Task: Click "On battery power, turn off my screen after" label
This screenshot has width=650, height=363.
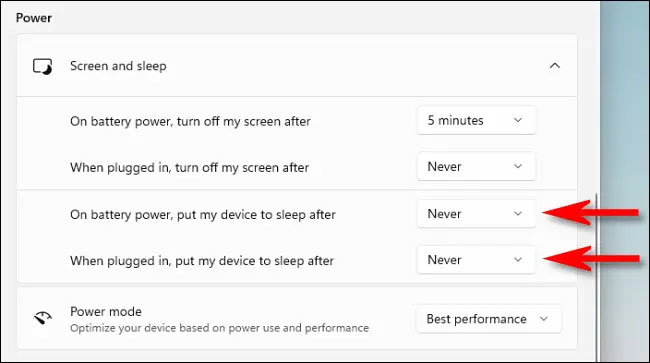Action: click(190, 121)
